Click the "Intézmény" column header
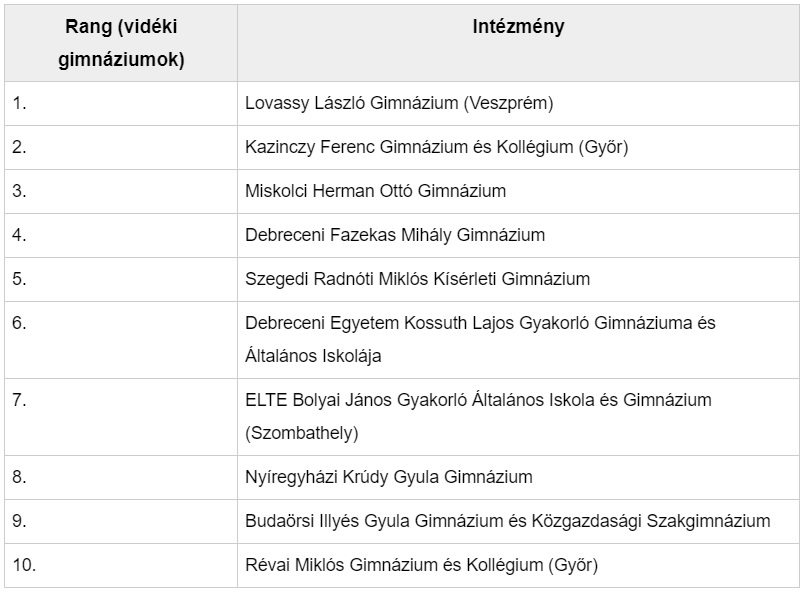805x593 pixels. pyautogui.click(x=518, y=28)
